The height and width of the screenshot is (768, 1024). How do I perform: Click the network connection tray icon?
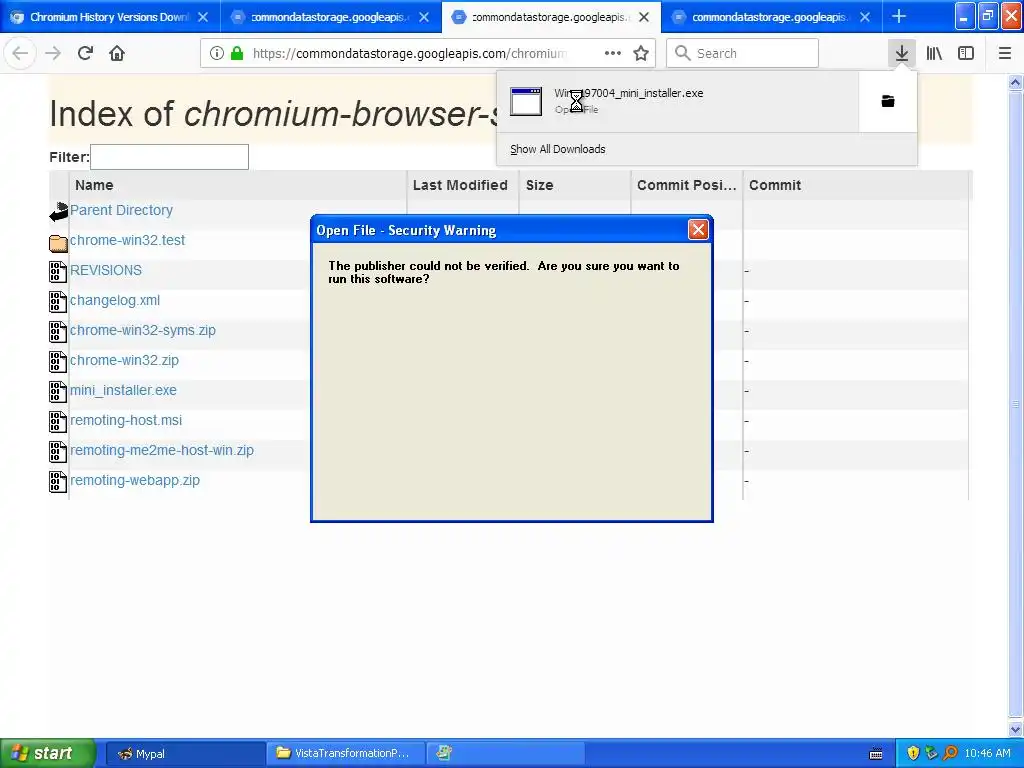931,753
